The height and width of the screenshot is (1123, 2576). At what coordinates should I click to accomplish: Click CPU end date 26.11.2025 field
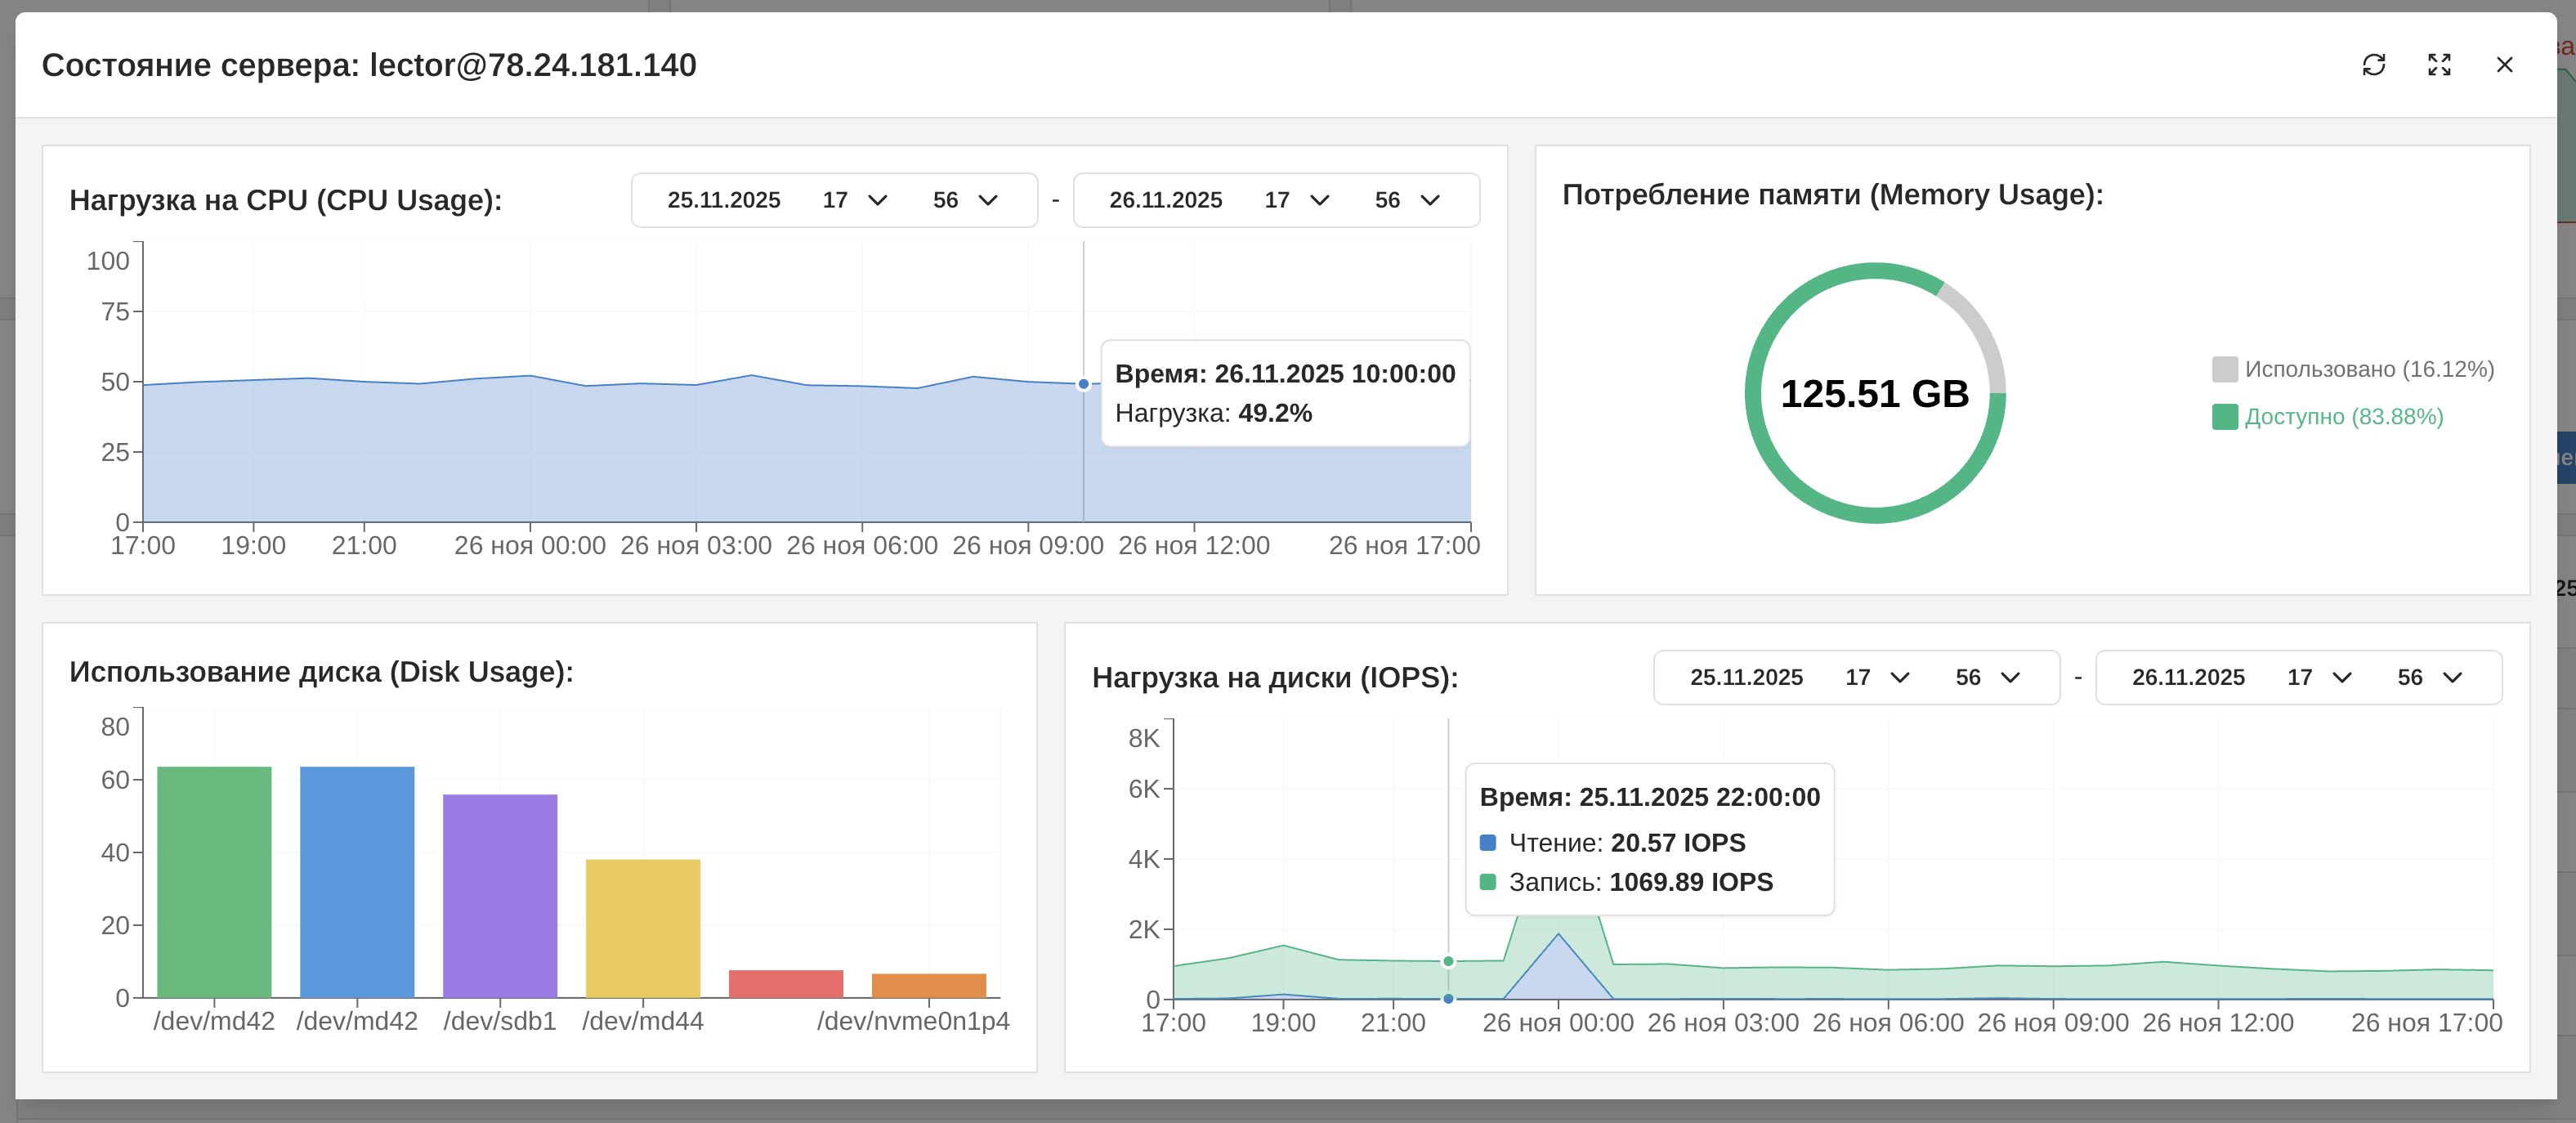1165,200
